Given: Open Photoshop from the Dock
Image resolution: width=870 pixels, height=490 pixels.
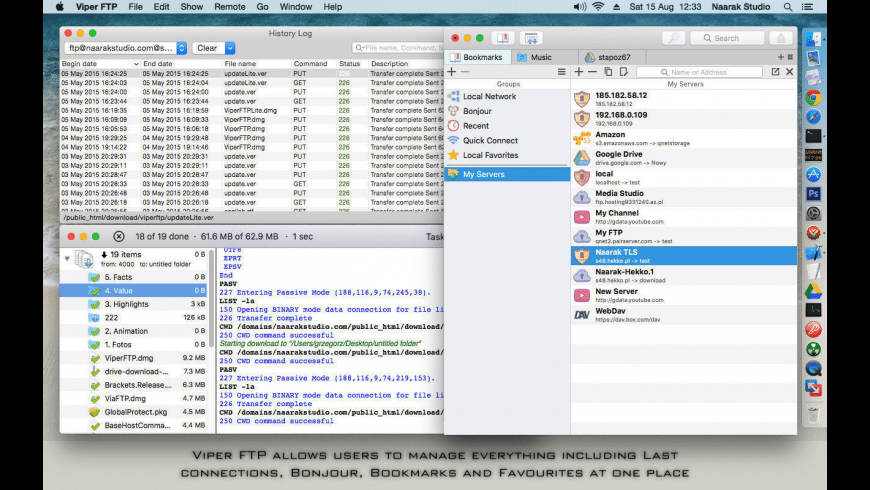Looking at the screenshot, I should [x=813, y=194].
